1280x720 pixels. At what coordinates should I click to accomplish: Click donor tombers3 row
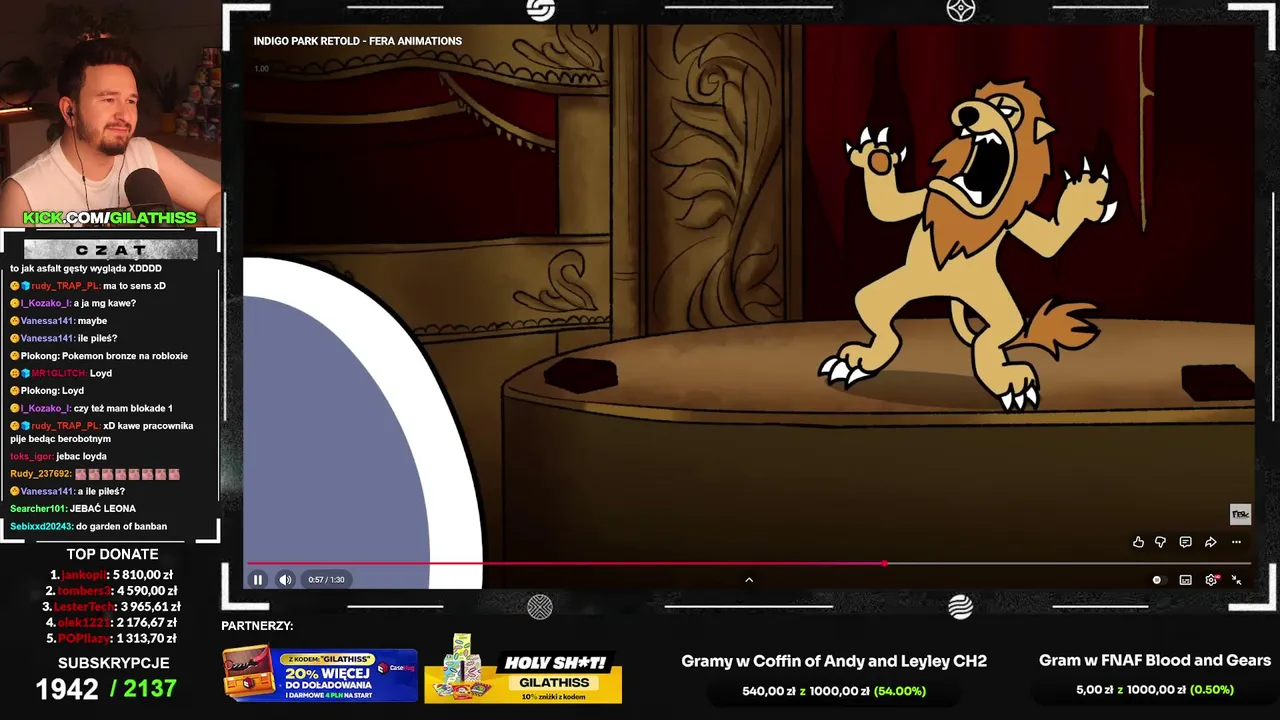(x=110, y=591)
